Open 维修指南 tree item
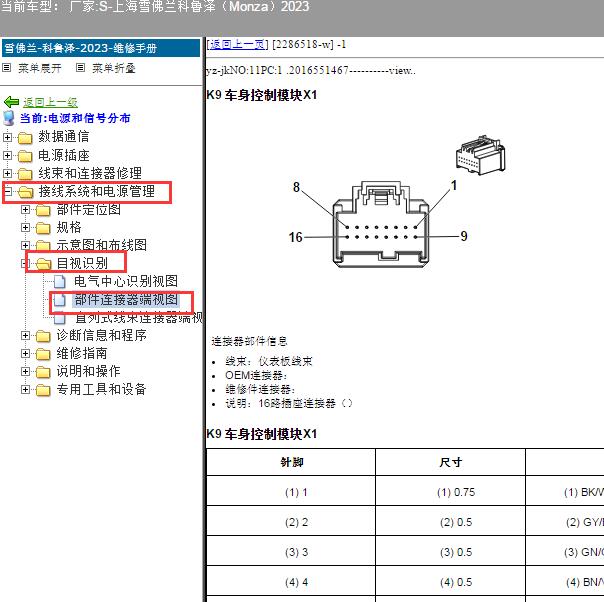604x602 pixels. pos(82,354)
